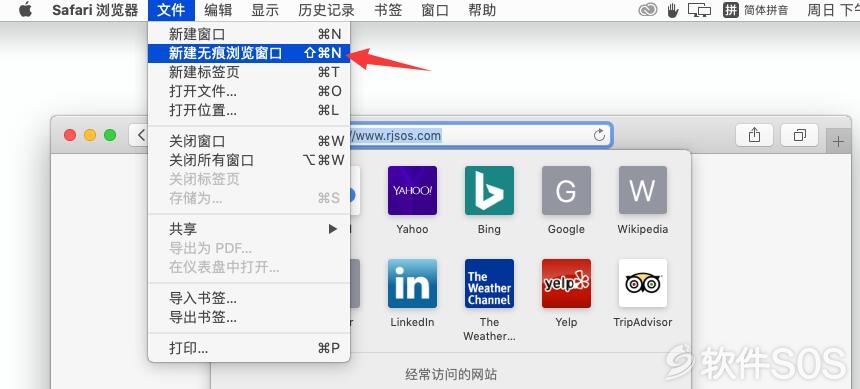Click the green zoom window button

[x=110, y=135]
